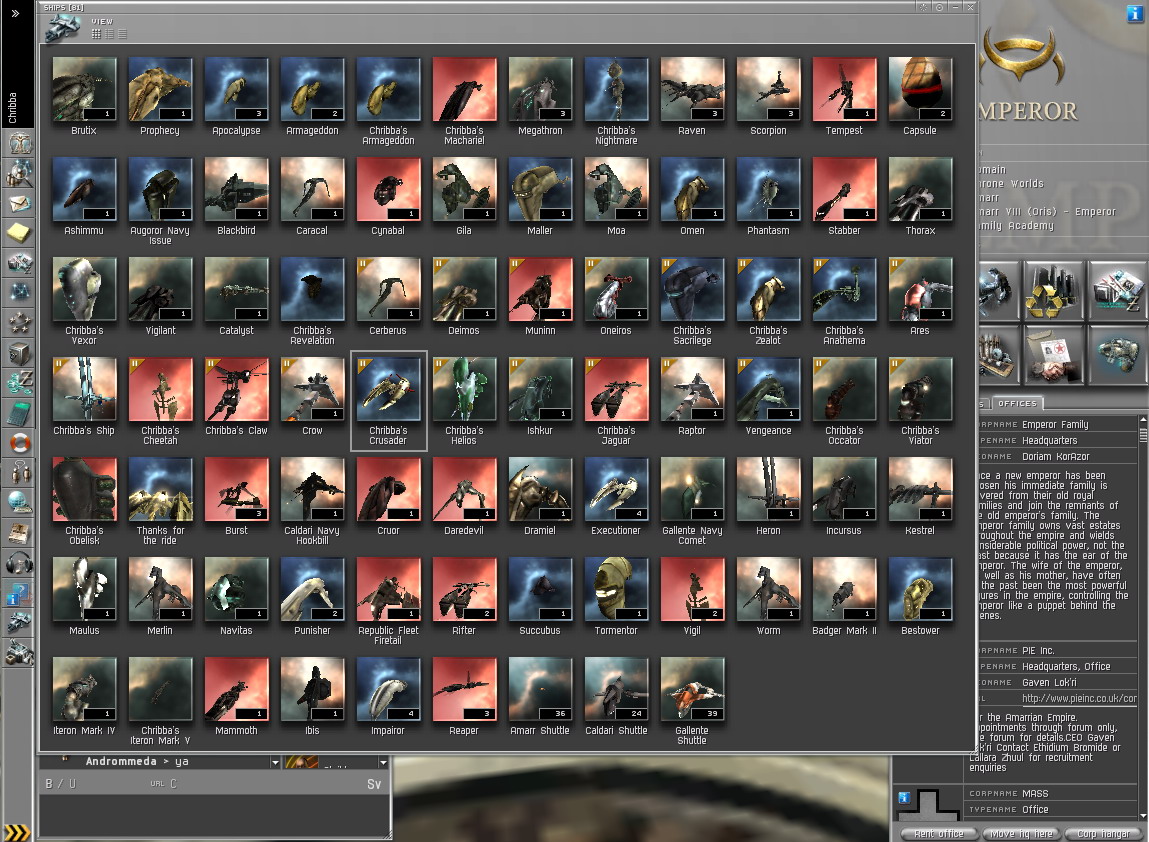
Task: Click the life ring Help icon
Action: (19, 443)
